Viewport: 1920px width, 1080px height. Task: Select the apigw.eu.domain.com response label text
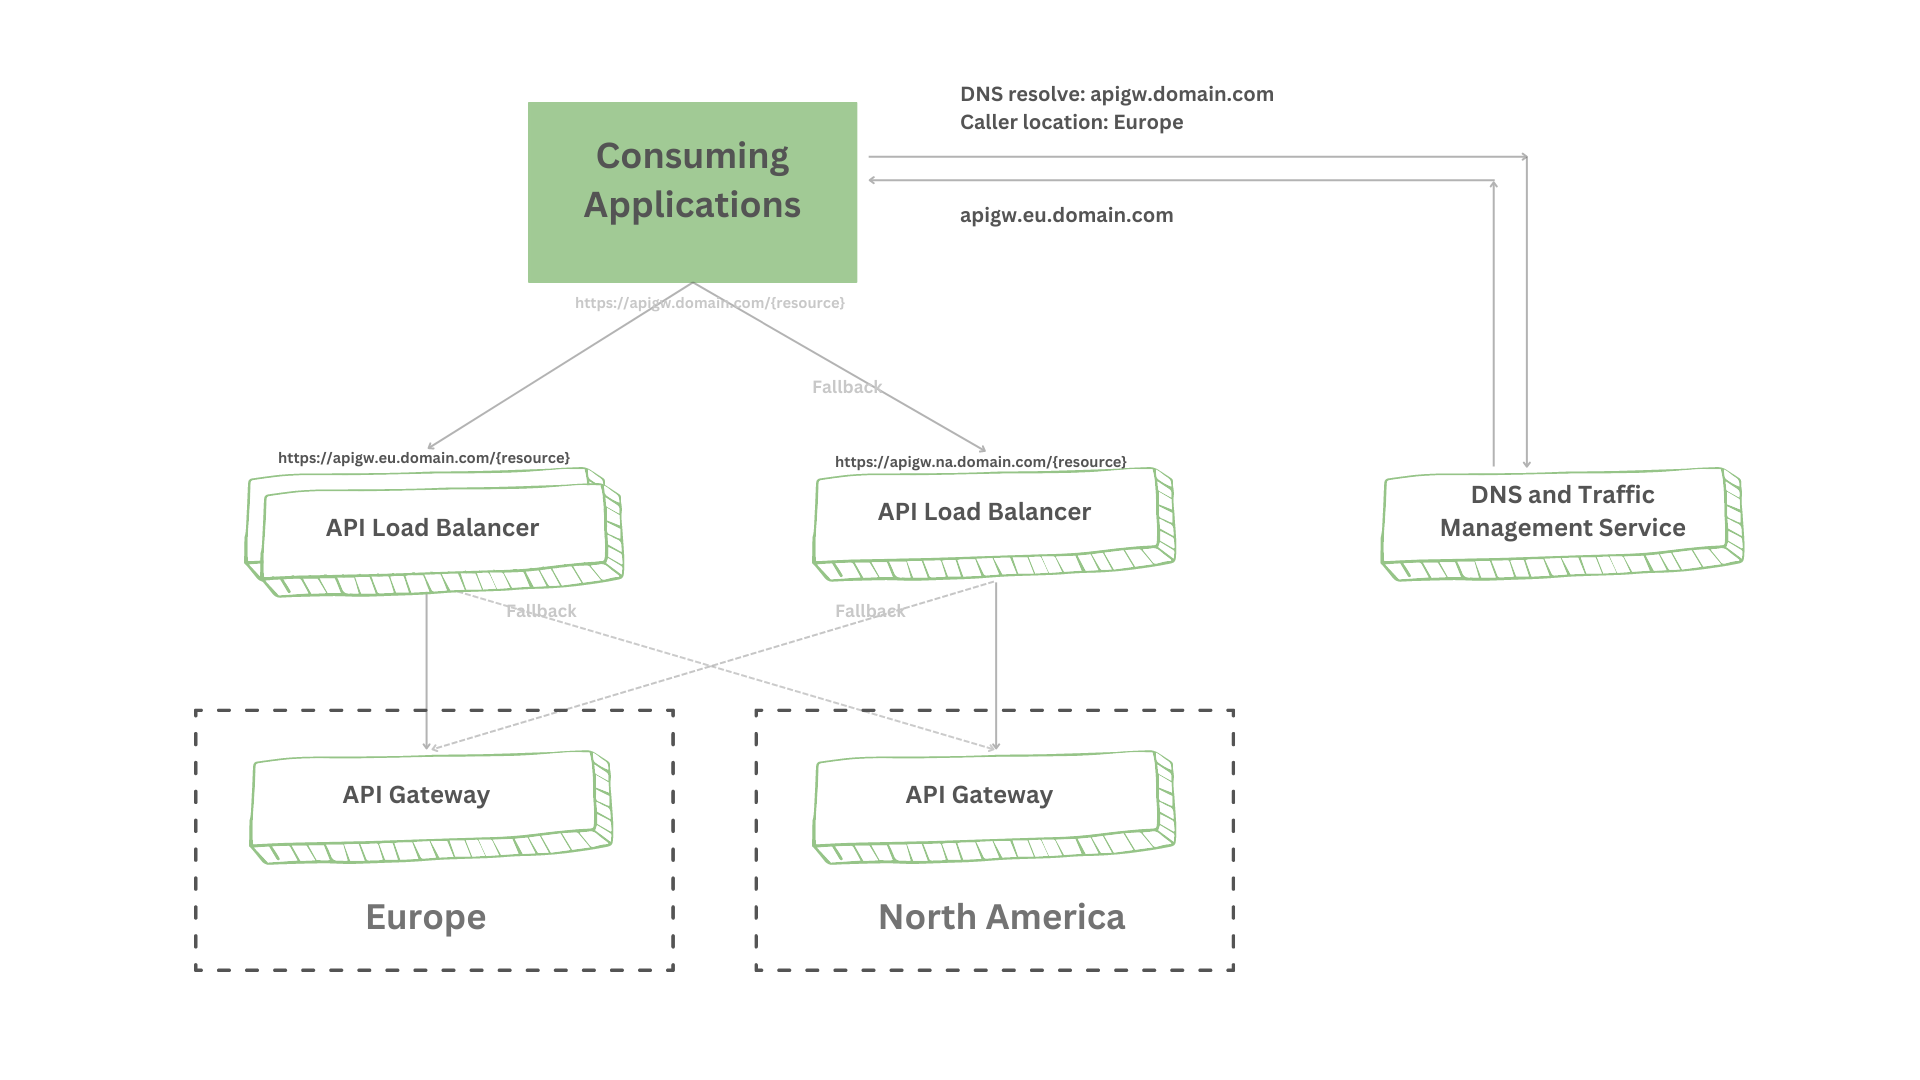pyautogui.click(x=1067, y=215)
